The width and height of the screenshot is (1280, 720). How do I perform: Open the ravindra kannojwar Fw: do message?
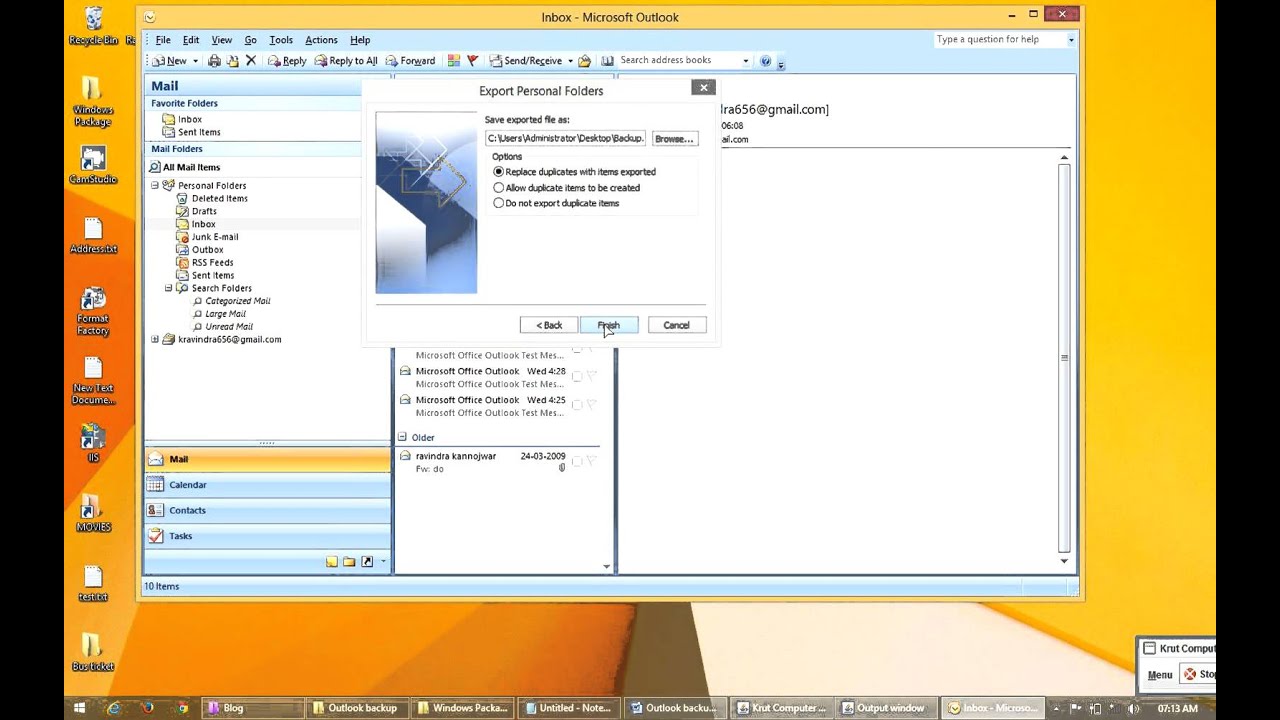click(497, 462)
